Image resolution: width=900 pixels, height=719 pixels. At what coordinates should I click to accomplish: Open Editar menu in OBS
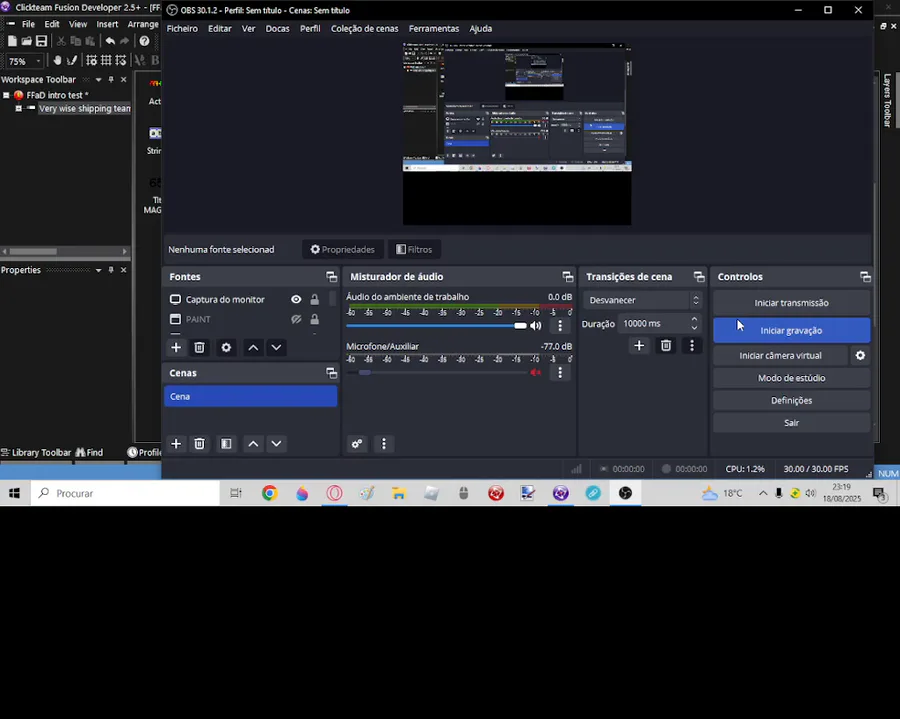coord(220,29)
